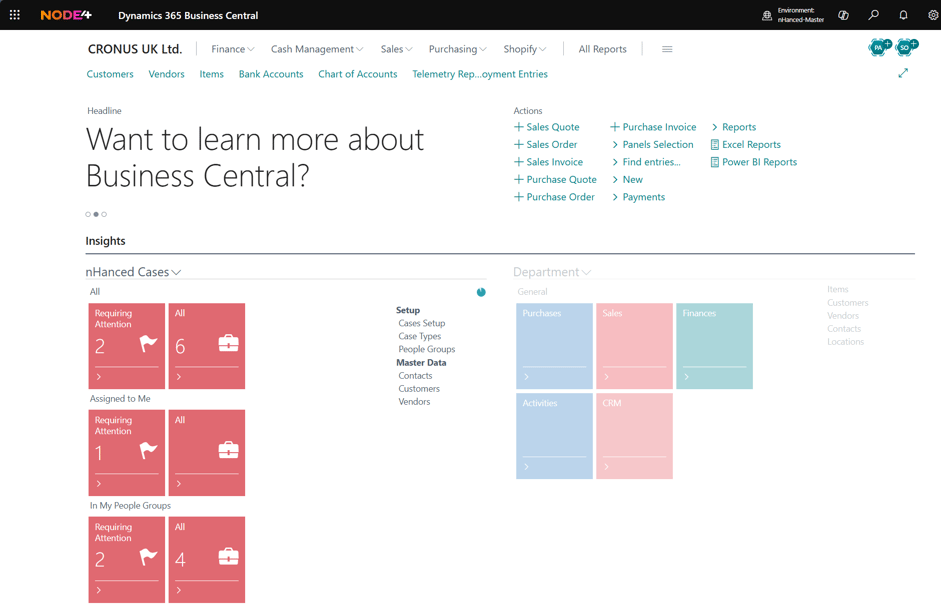Open Locations in Department list

click(x=846, y=342)
